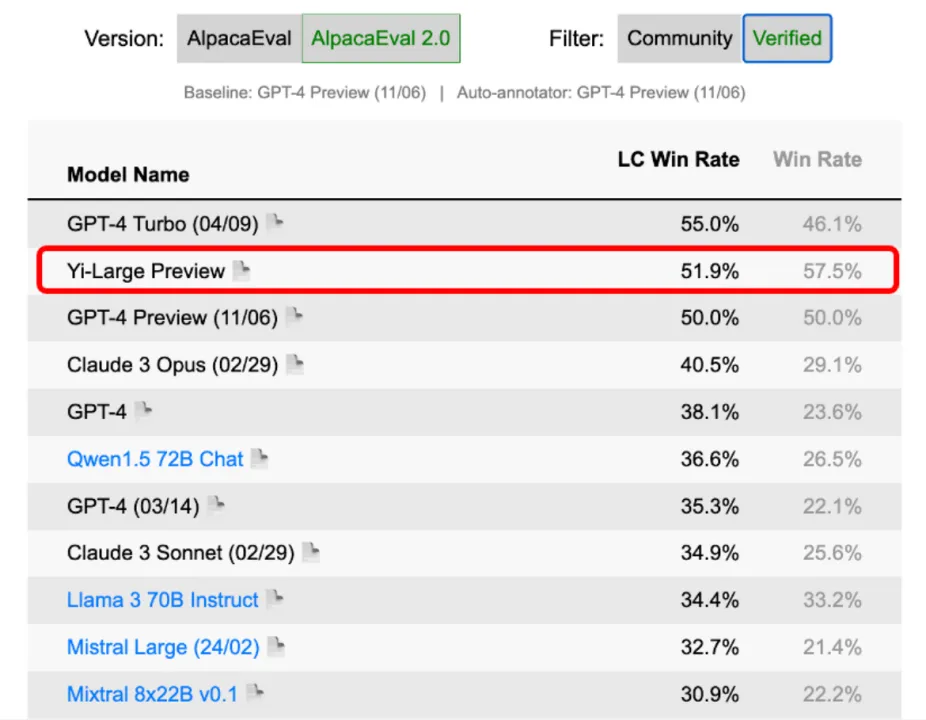
Task: Open the Llama 3 70B Instruct link
Action: point(162,600)
